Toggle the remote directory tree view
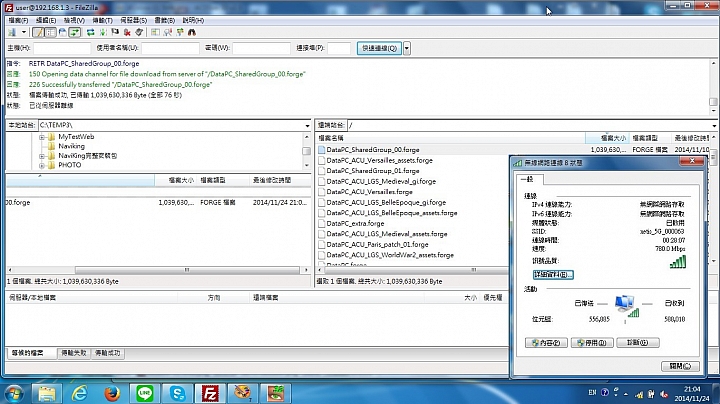 62,32
